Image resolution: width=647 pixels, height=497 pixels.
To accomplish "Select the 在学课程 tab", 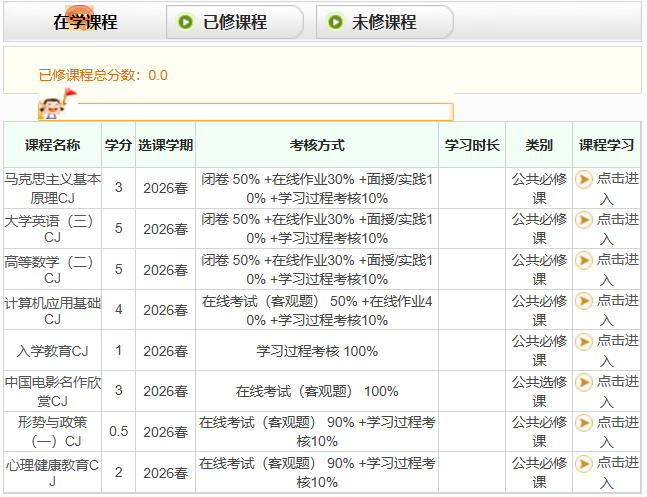I will pyautogui.click(x=85, y=22).
